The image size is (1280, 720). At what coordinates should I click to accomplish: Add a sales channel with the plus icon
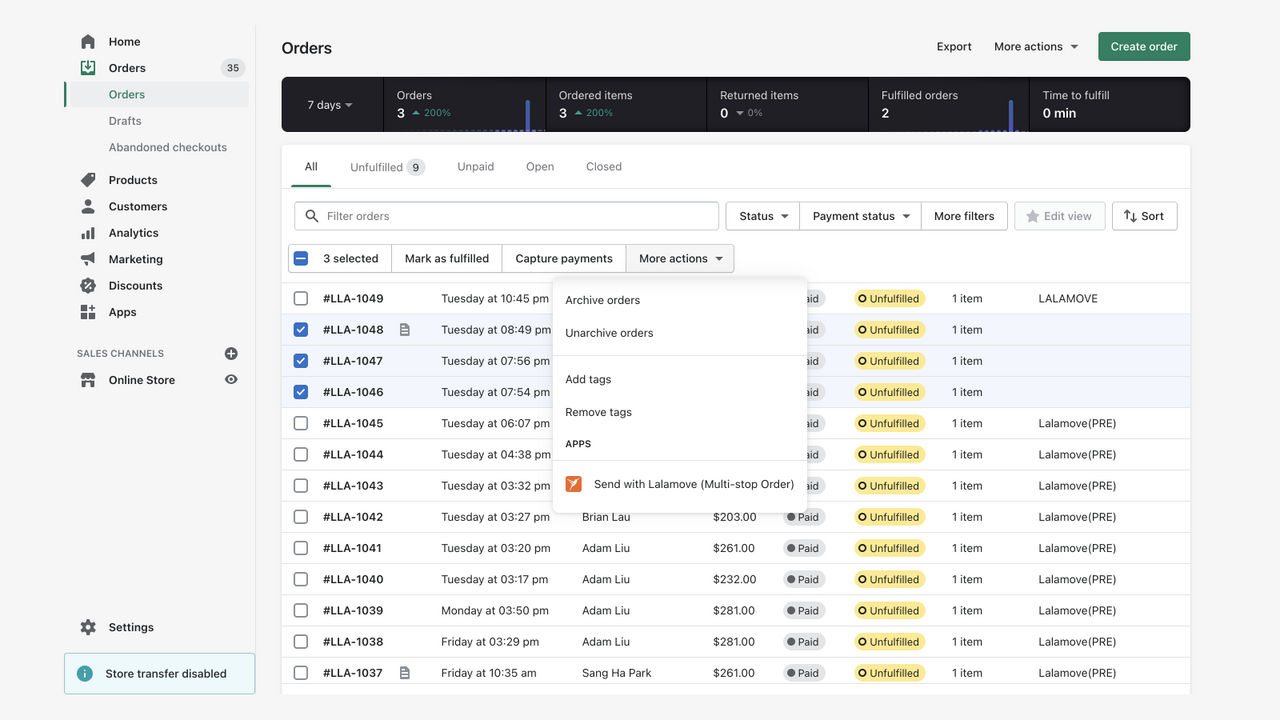click(x=231, y=353)
